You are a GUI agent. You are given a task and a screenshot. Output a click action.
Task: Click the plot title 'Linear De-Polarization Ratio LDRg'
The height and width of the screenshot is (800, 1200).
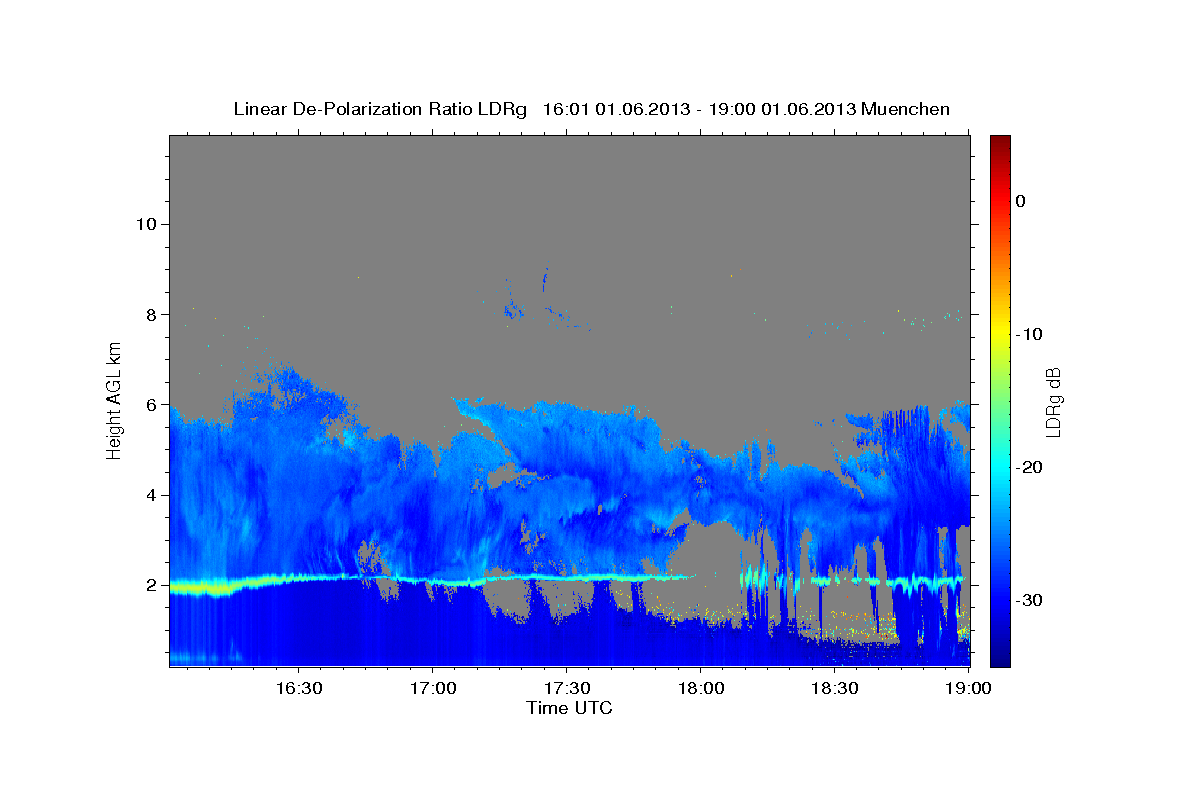380,109
